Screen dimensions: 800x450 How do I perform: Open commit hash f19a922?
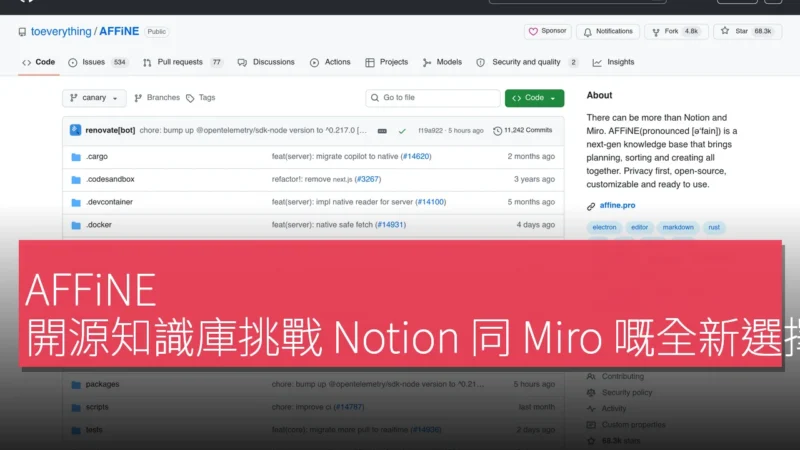[x=431, y=131]
